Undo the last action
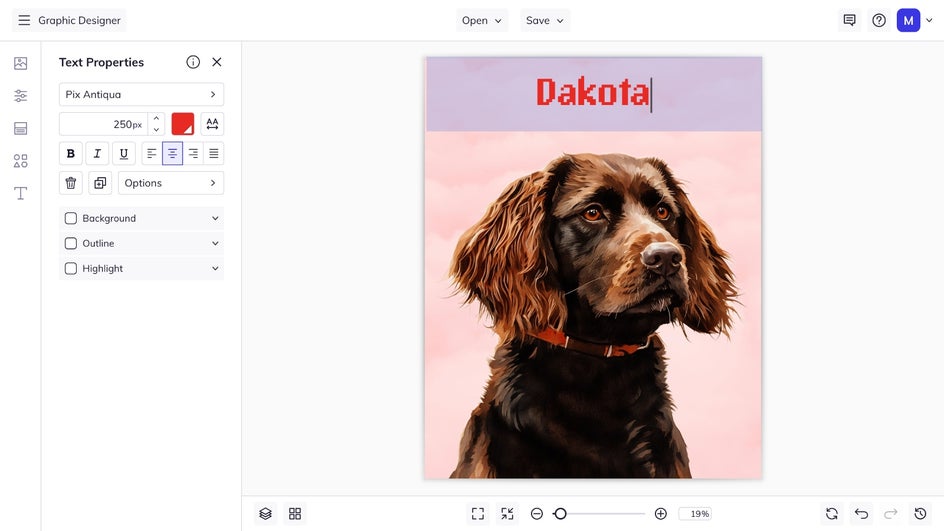944x531 pixels. 862,514
